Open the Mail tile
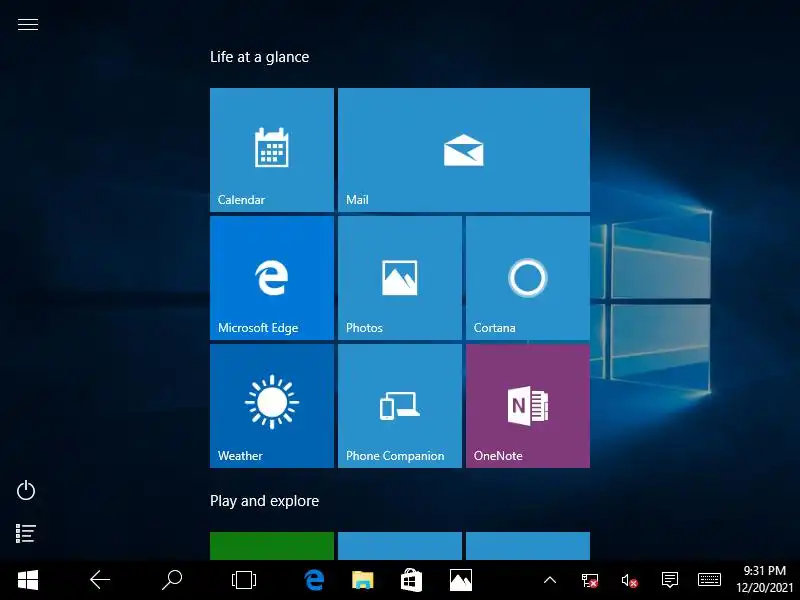Screen dimensions: 800x600 click(x=464, y=149)
